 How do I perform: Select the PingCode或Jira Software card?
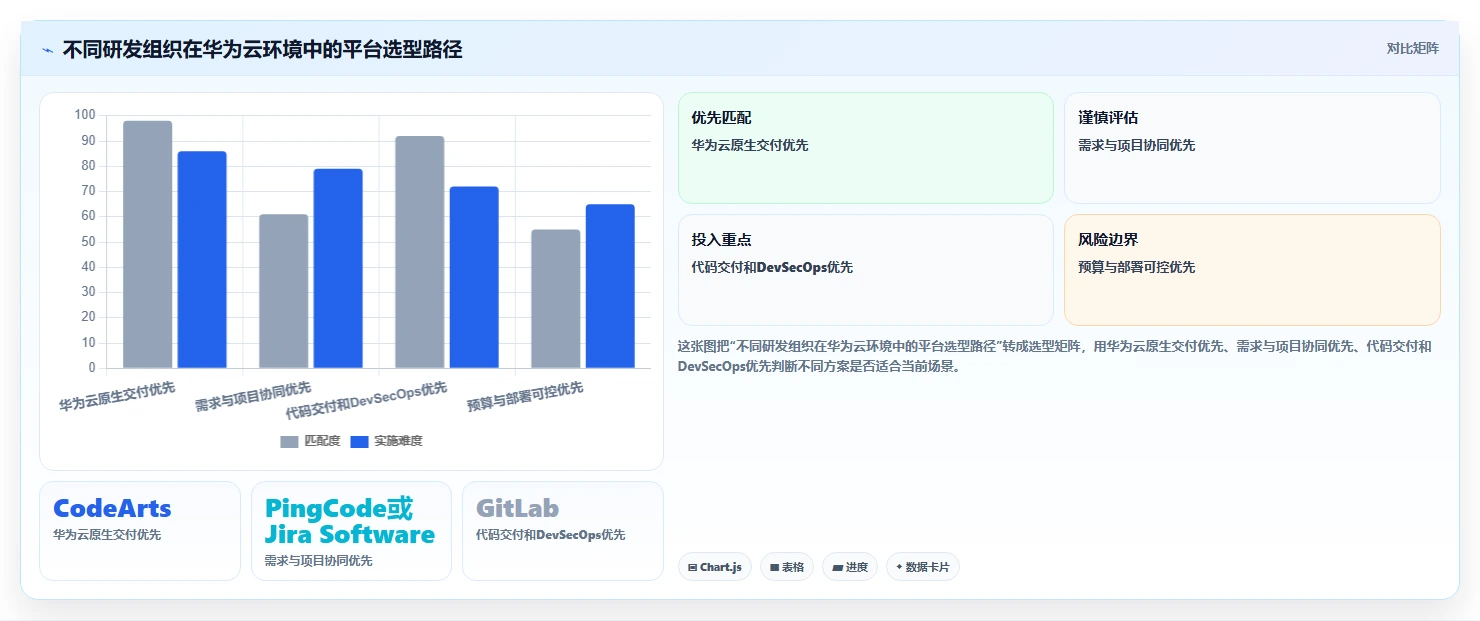351,531
